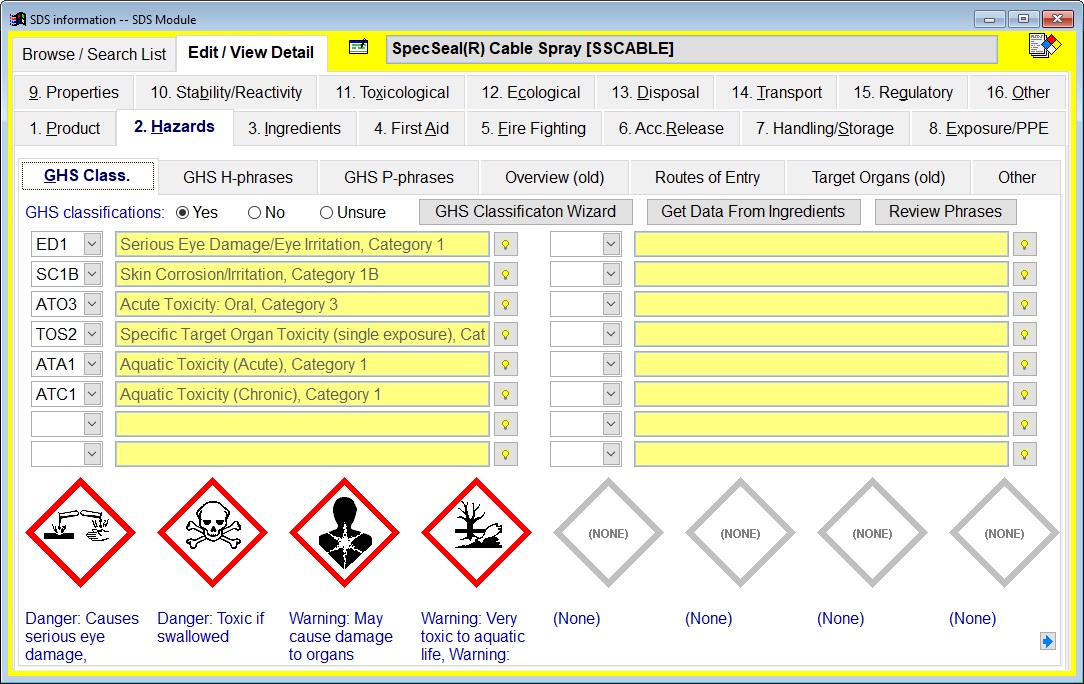Click the Review Phrases button
This screenshot has height=684, width=1084.
point(945,212)
